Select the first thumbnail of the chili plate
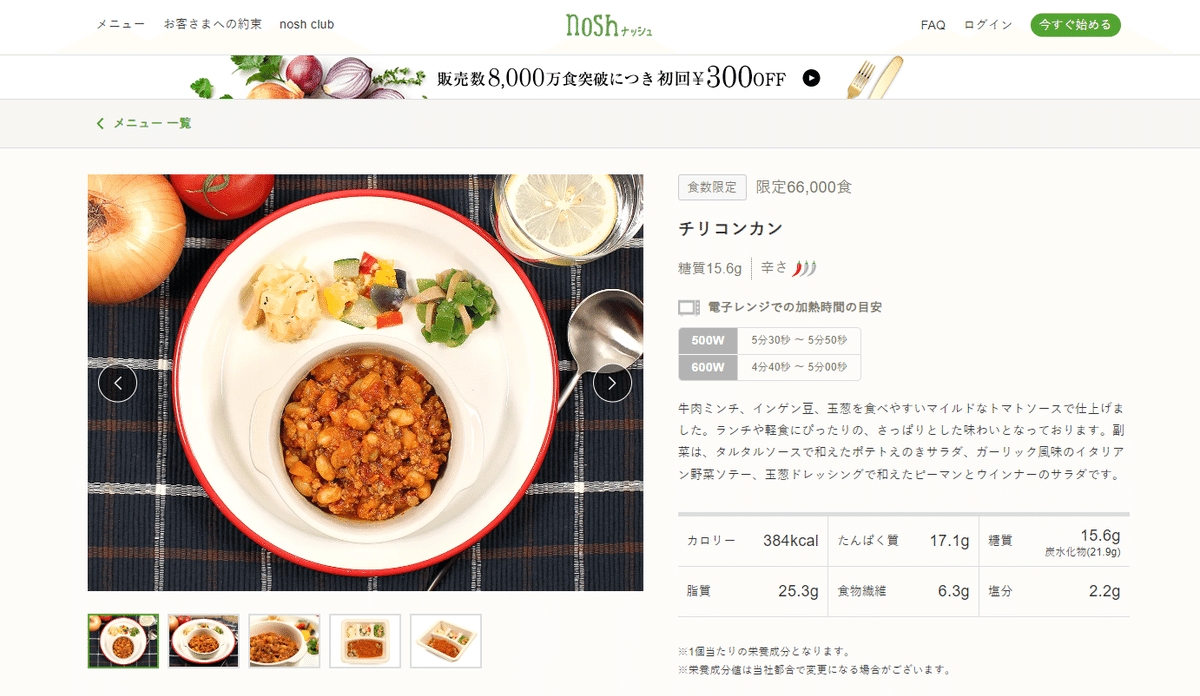This screenshot has width=1200, height=696. tap(123, 641)
